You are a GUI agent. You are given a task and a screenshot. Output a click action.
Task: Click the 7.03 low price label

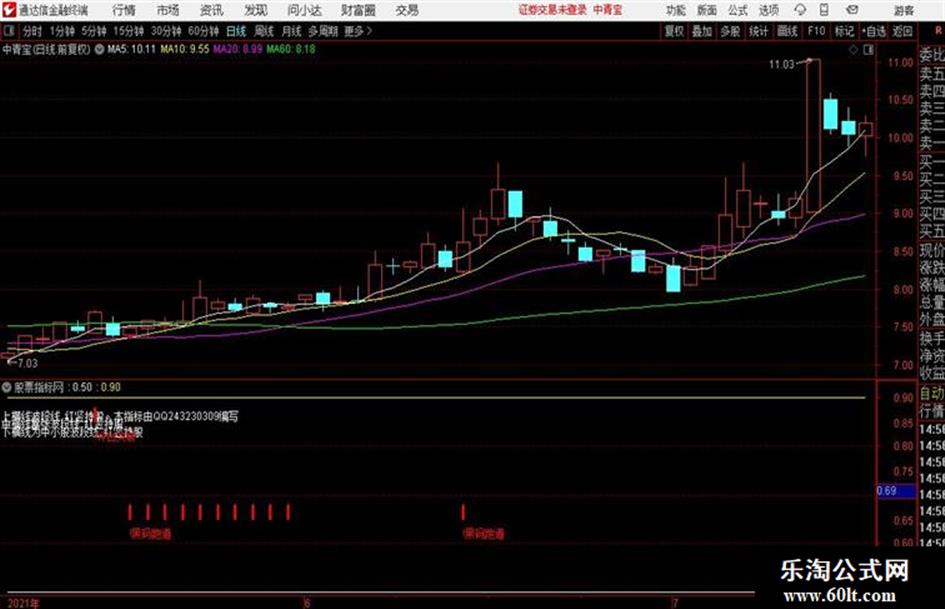coord(28,363)
